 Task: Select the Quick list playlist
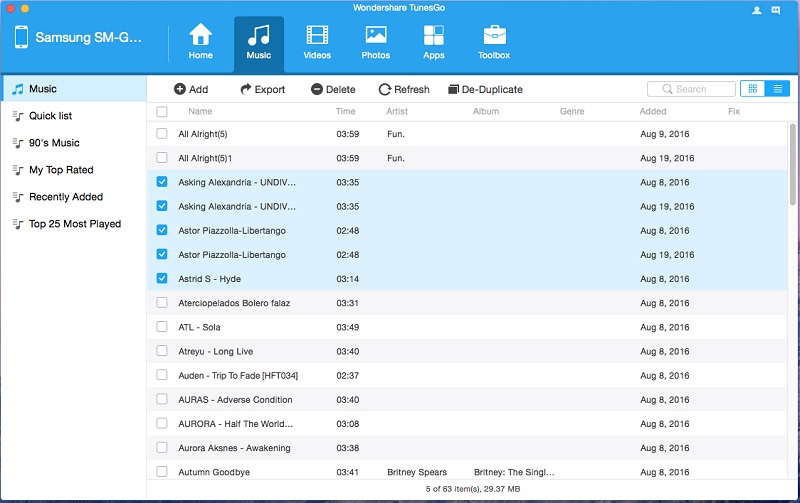click(50, 116)
